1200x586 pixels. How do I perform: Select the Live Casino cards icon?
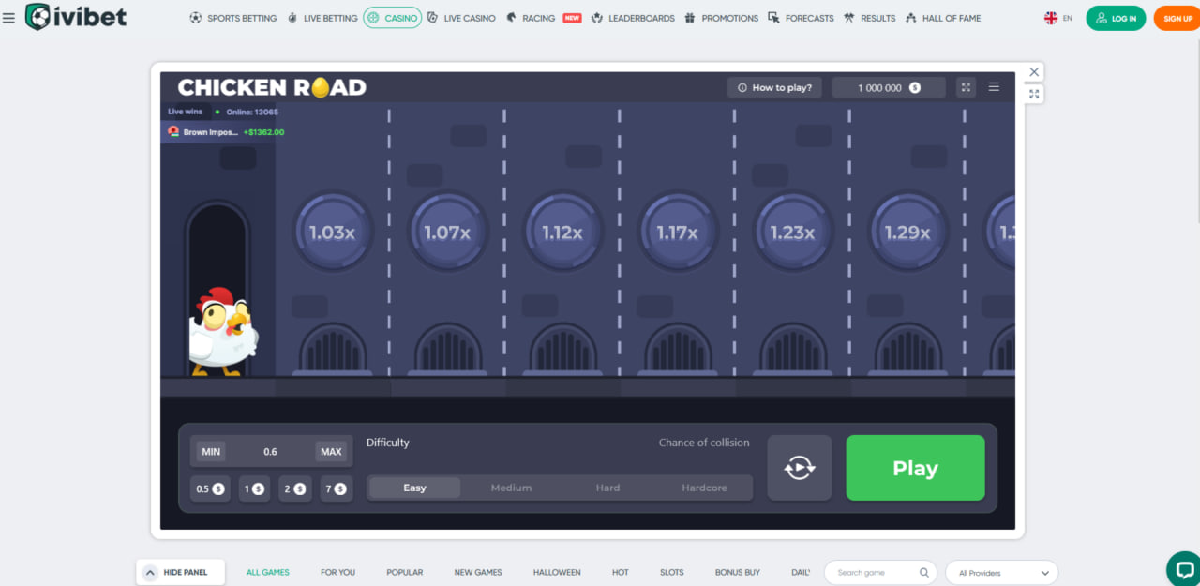[432, 17]
